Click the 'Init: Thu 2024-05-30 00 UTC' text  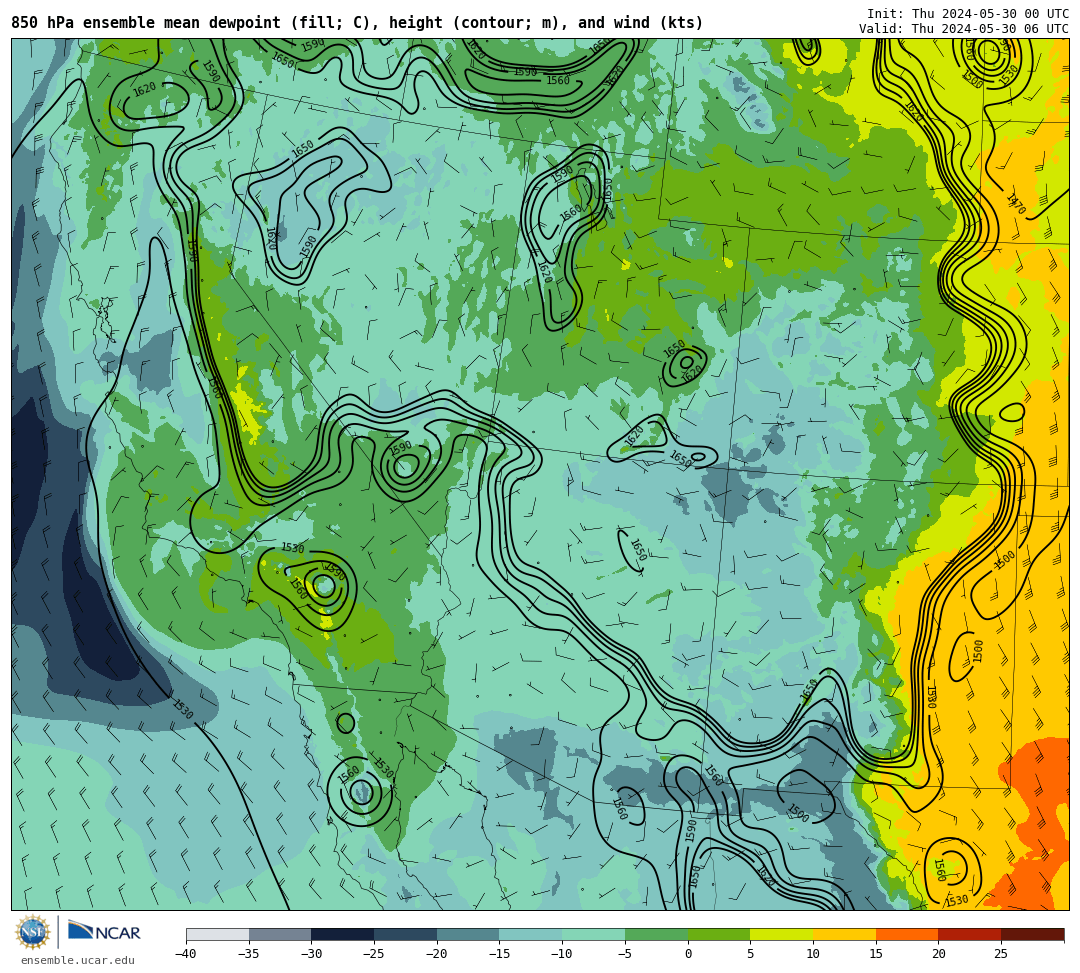[x=968, y=14]
